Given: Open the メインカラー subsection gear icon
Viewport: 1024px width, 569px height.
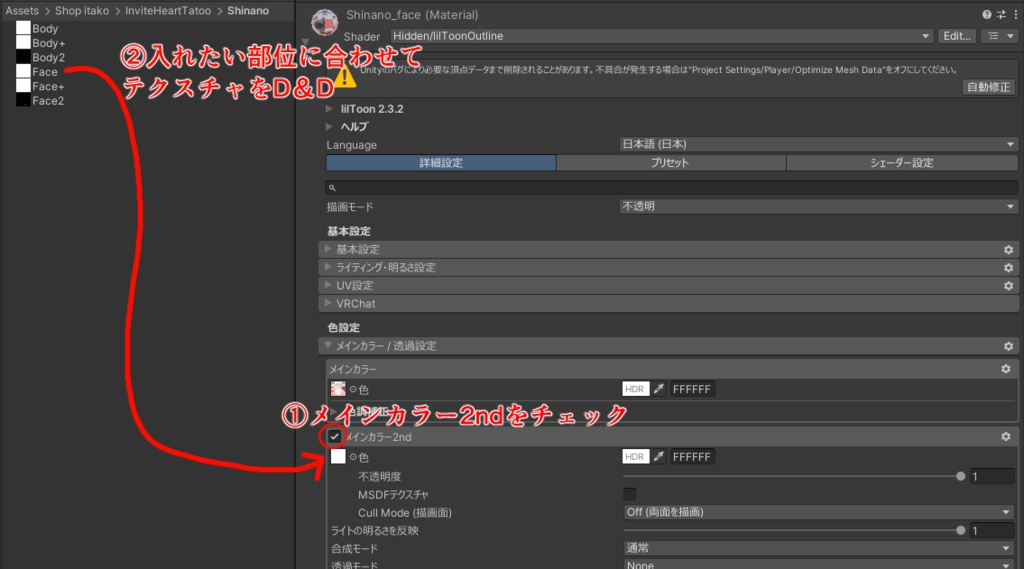Looking at the screenshot, I should [1006, 369].
